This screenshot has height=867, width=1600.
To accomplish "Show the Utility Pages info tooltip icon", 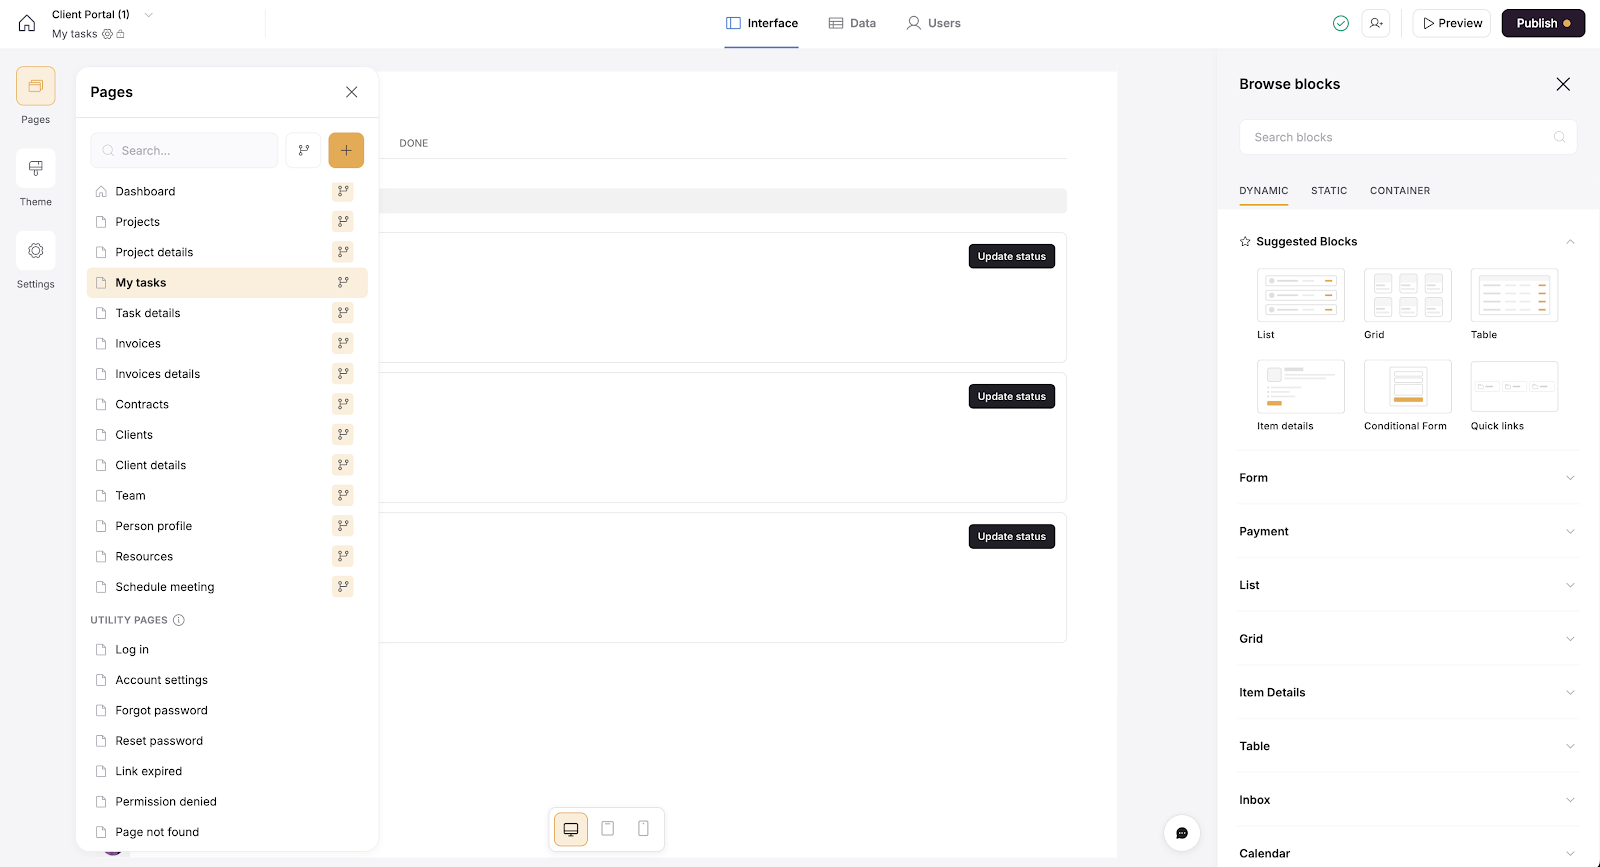I will 179,620.
